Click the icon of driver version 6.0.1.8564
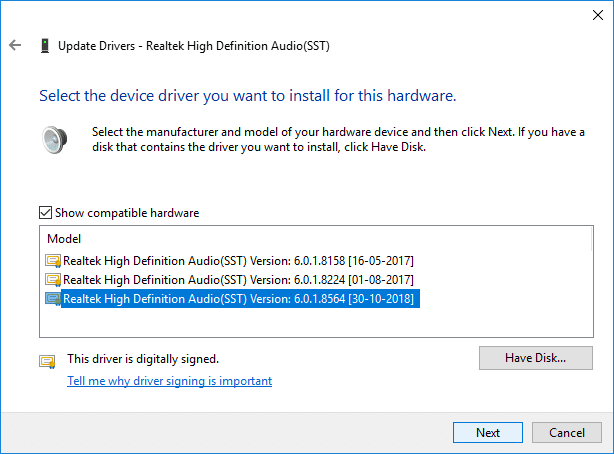The image size is (614, 454). click(x=53, y=299)
